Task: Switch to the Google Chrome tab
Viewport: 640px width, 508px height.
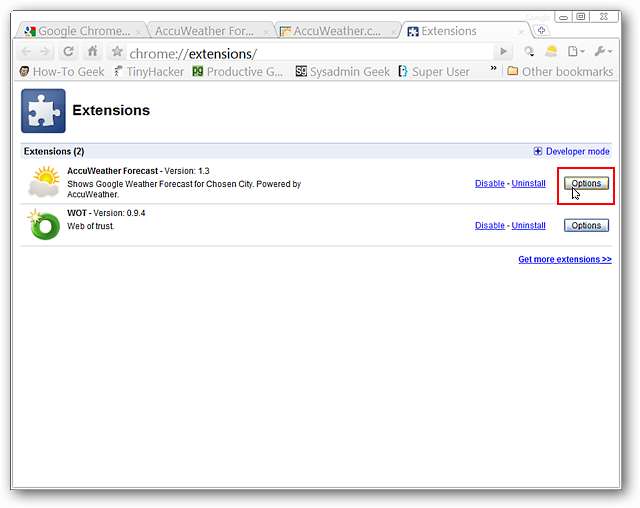Action: (x=82, y=31)
